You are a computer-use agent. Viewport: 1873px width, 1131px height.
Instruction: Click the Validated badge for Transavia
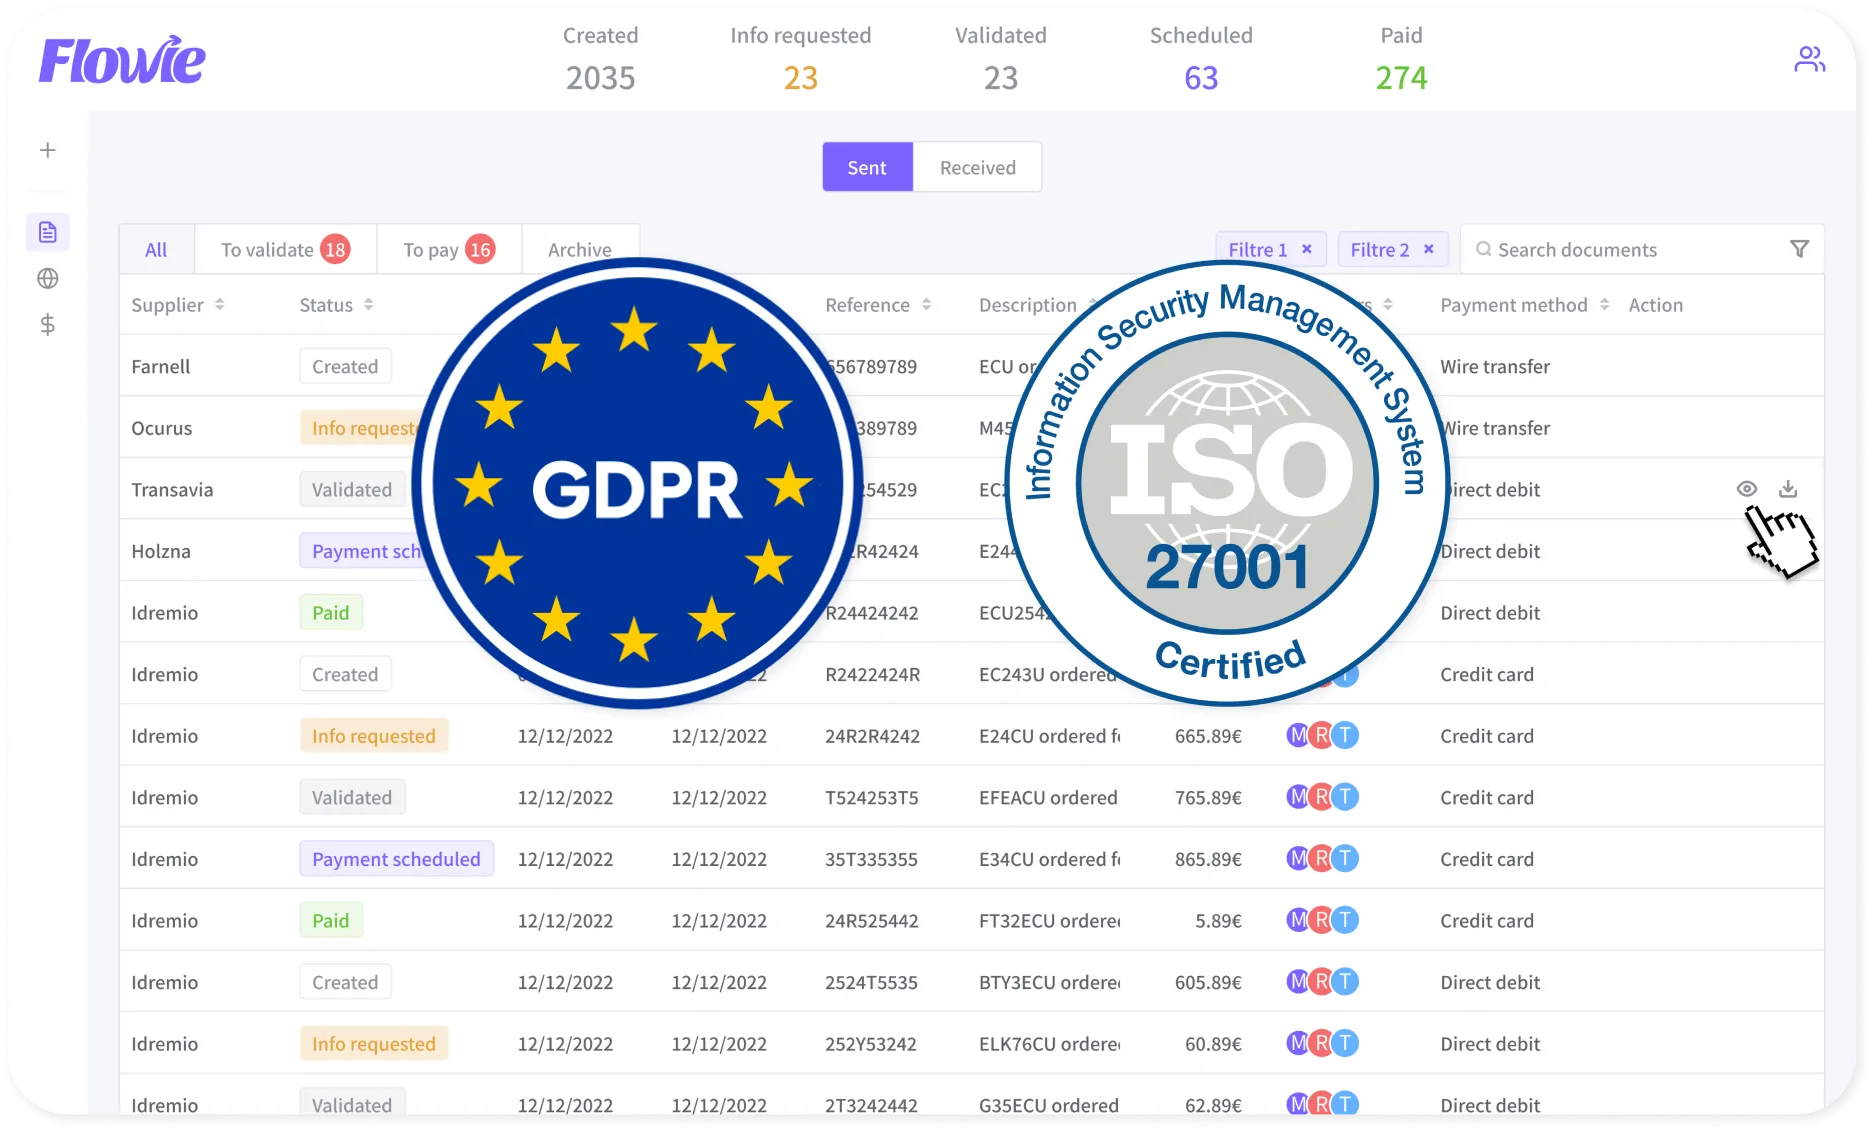(352, 489)
